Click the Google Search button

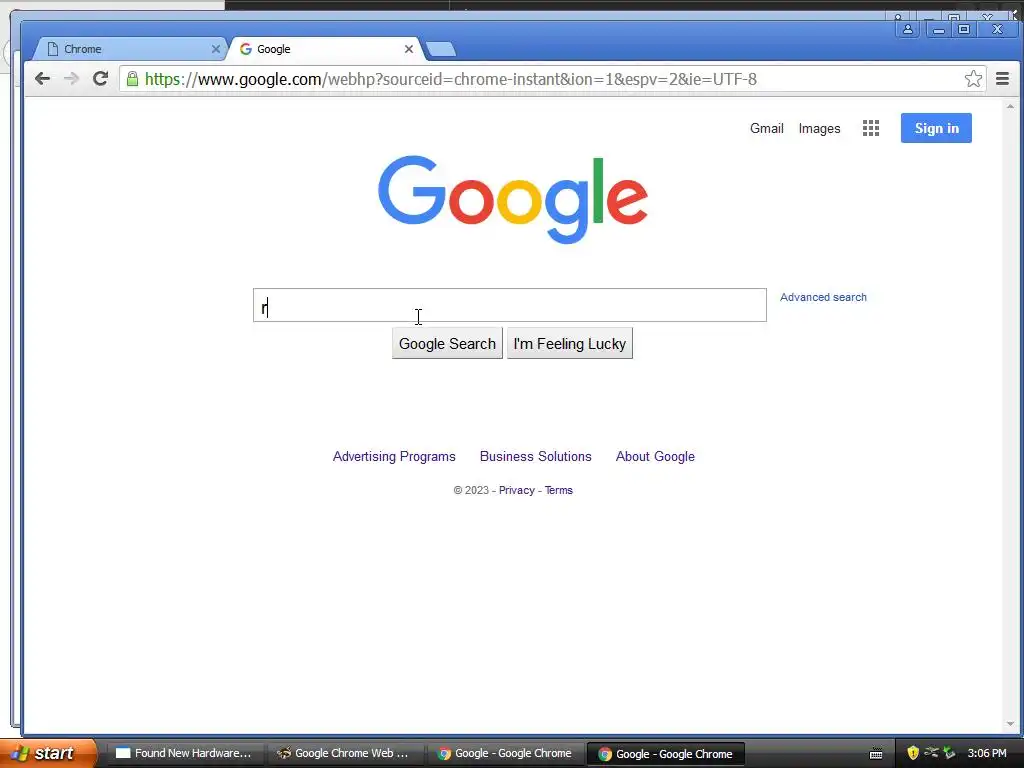(447, 344)
